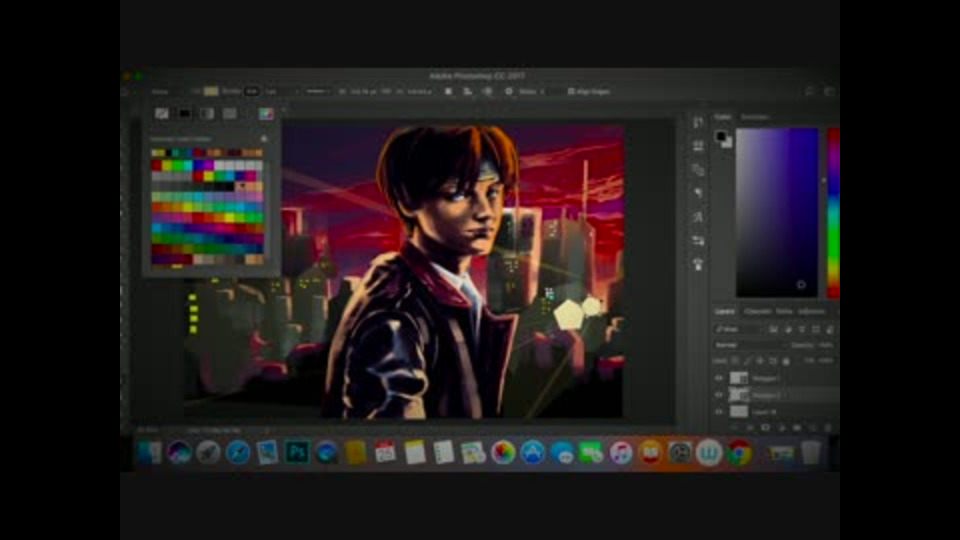This screenshot has height=540, width=960.
Task: Switch to the Color tab
Action: [x=723, y=116]
